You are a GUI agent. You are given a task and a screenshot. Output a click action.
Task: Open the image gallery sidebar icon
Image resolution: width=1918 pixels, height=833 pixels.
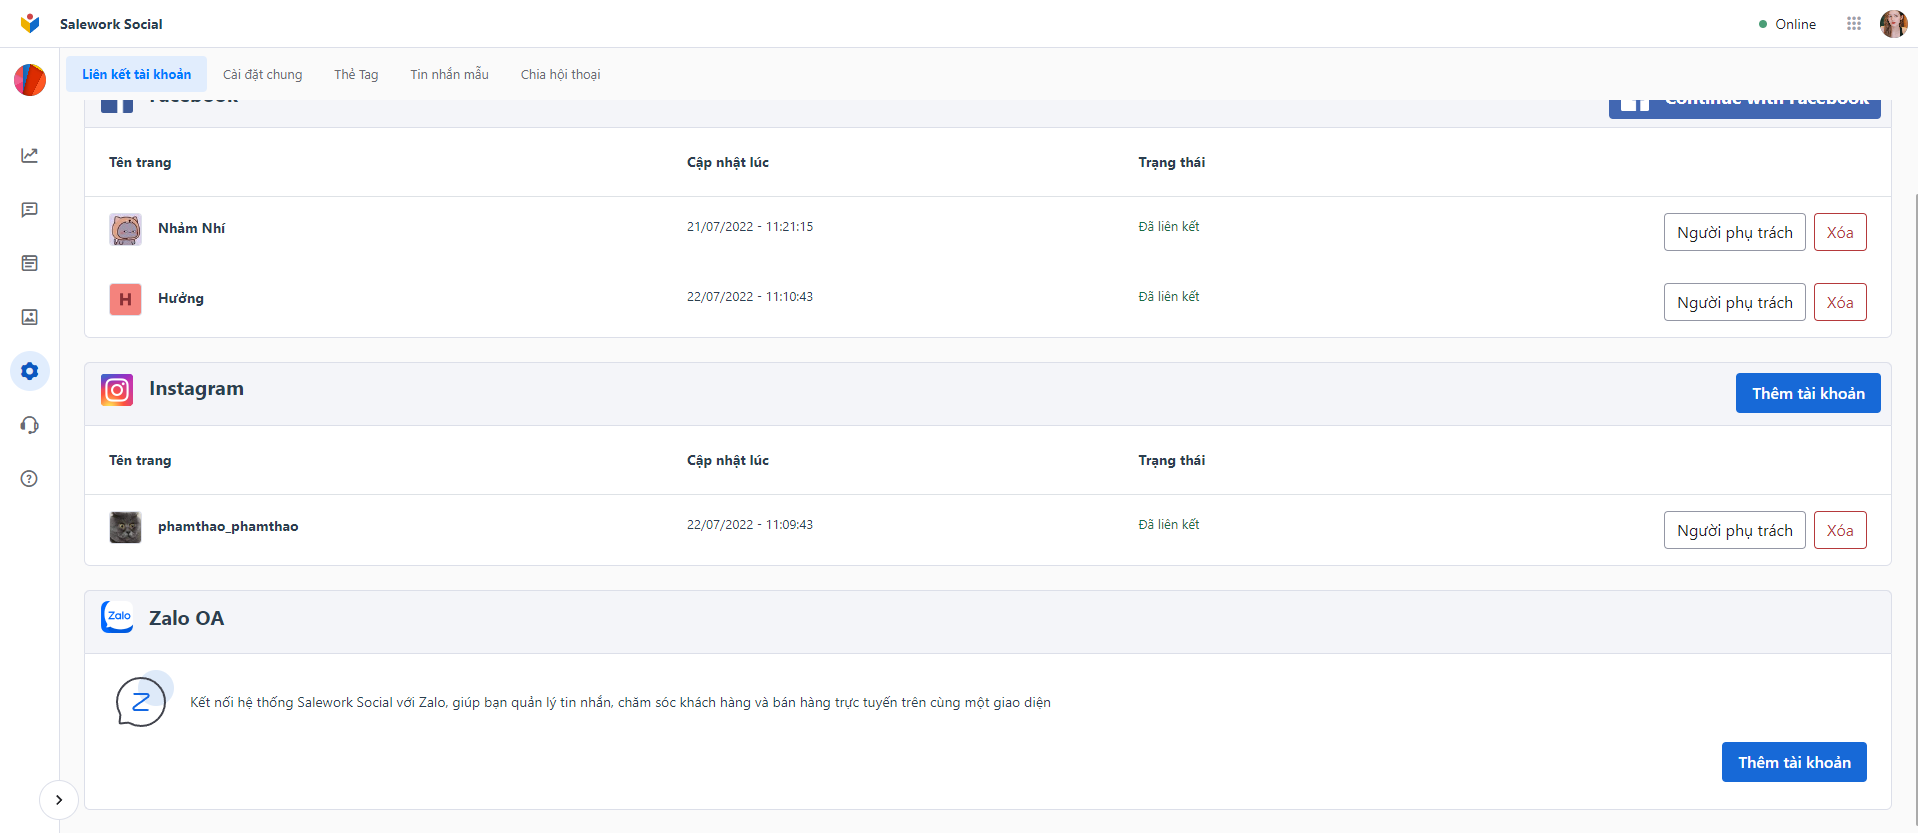(30, 317)
